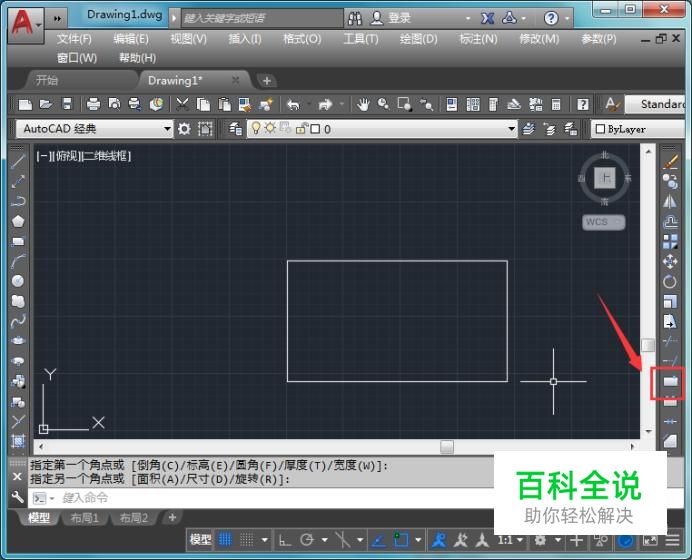Select the Rectangle draw tool
Viewport: 692px width, 560px height.
[x=18, y=241]
